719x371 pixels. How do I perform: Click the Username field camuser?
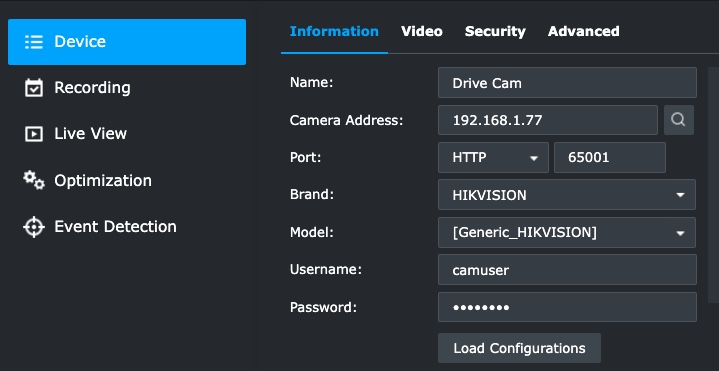[567, 270]
